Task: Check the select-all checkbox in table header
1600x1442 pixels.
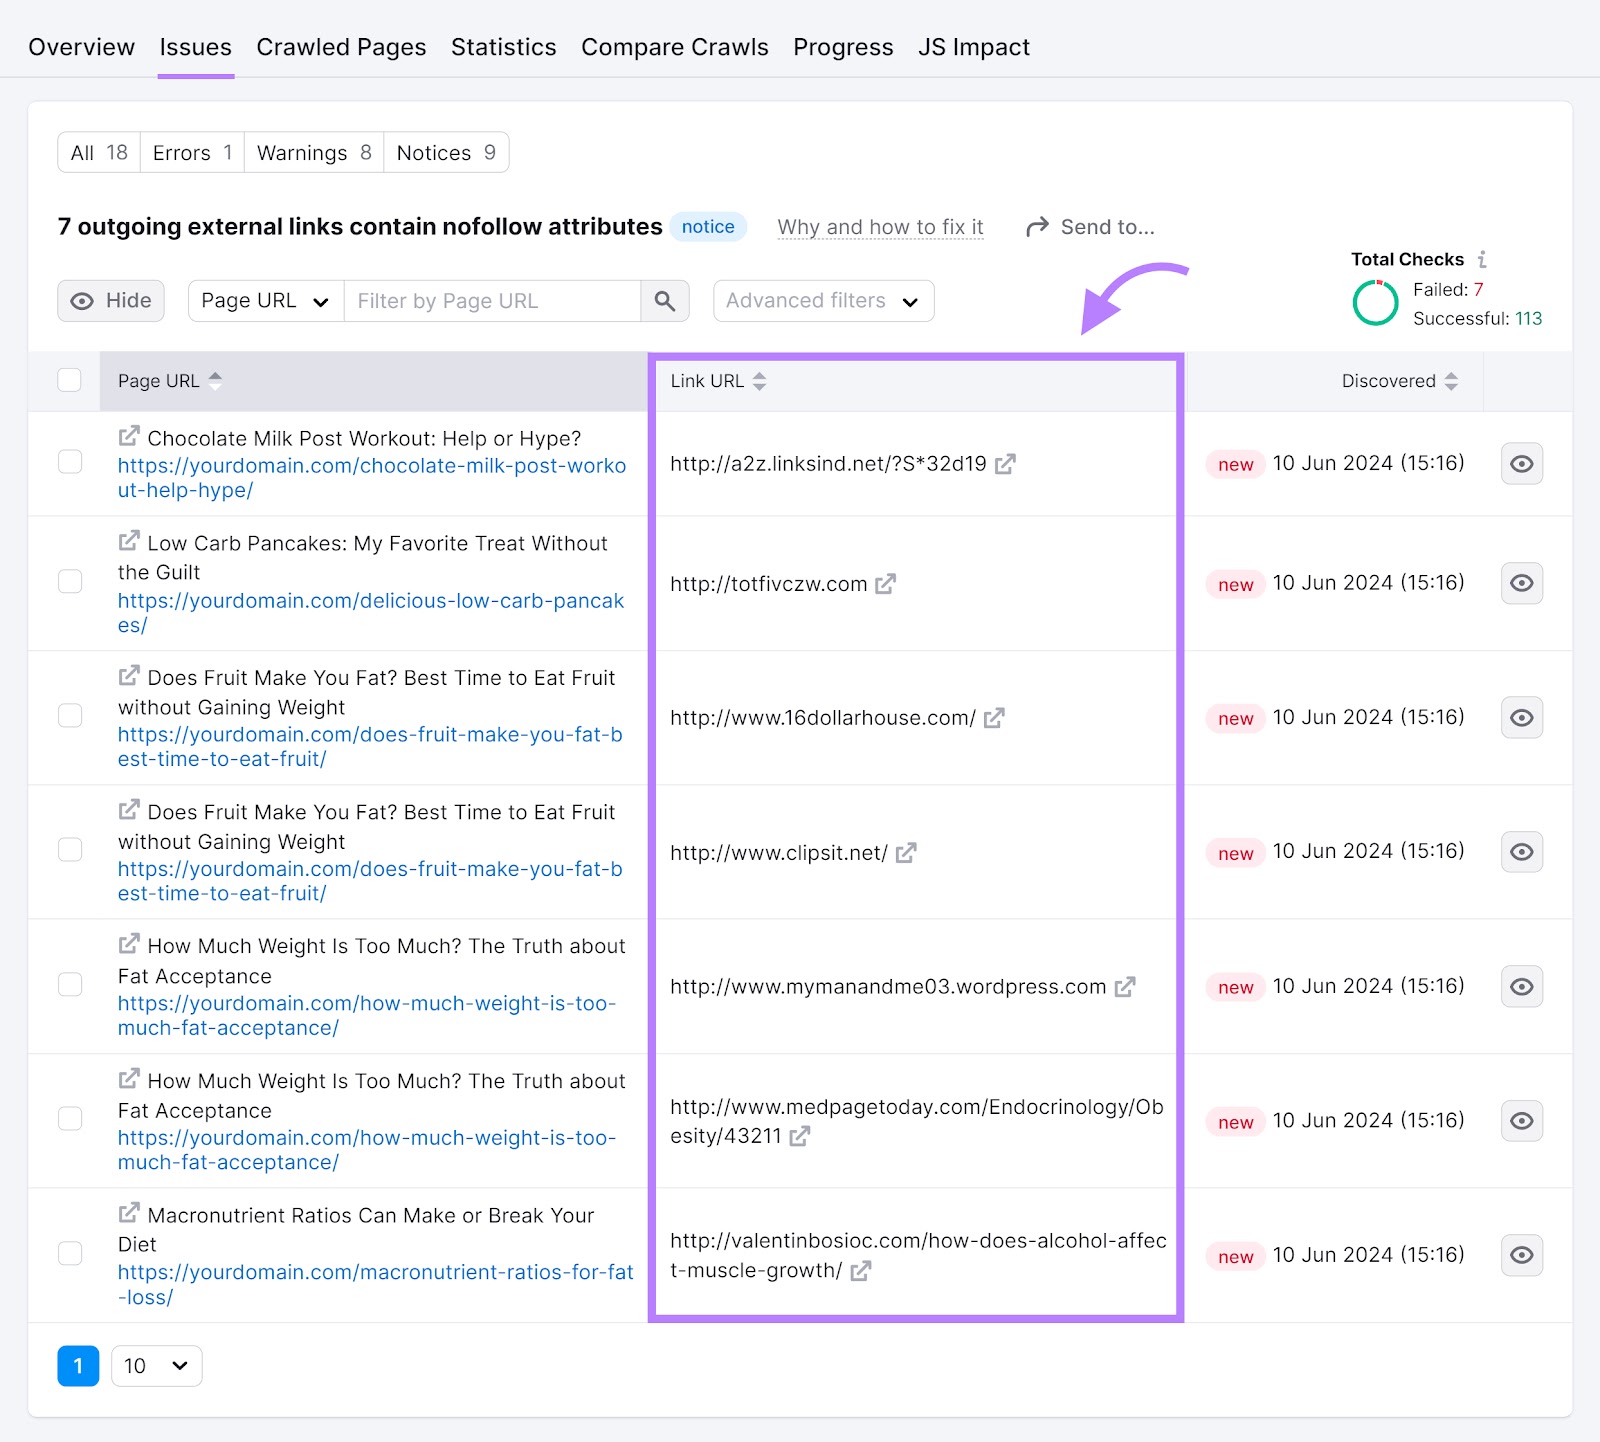Action: click(x=69, y=380)
